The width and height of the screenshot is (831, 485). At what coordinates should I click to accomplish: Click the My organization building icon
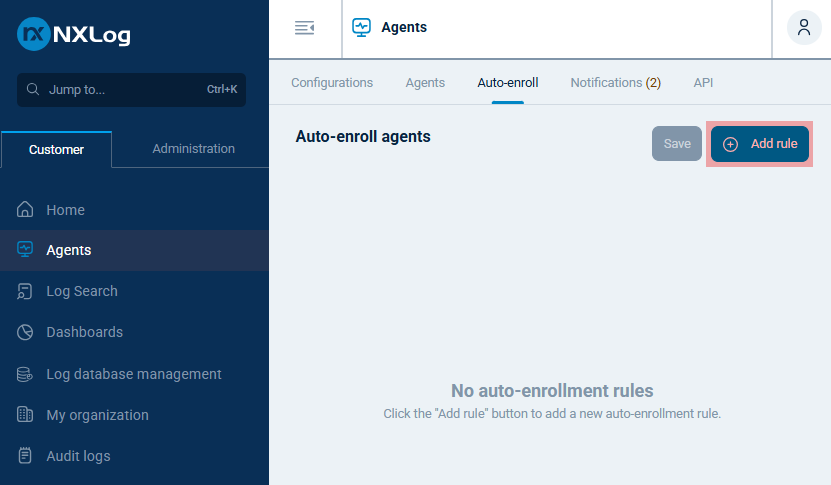click(x=26, y=415)
